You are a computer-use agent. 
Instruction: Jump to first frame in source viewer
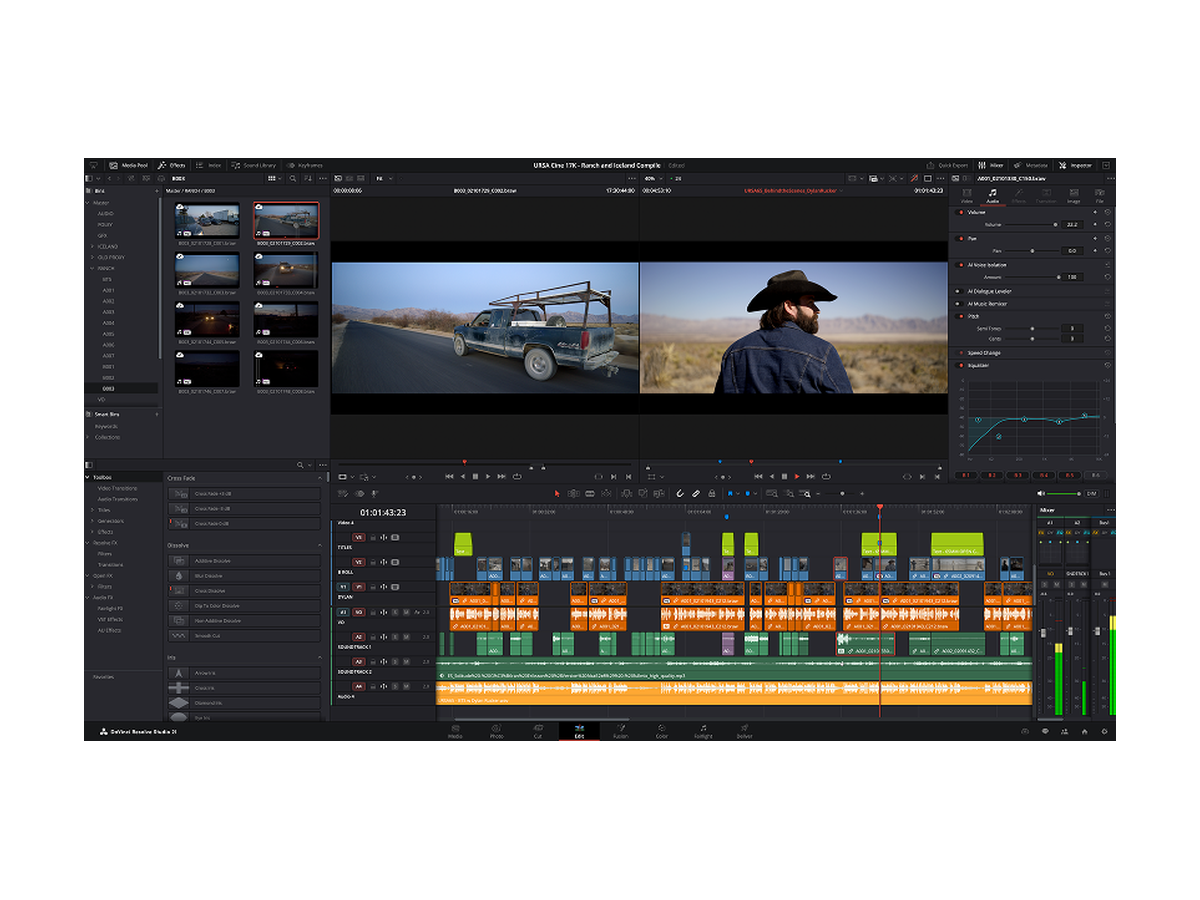point(449,475)
